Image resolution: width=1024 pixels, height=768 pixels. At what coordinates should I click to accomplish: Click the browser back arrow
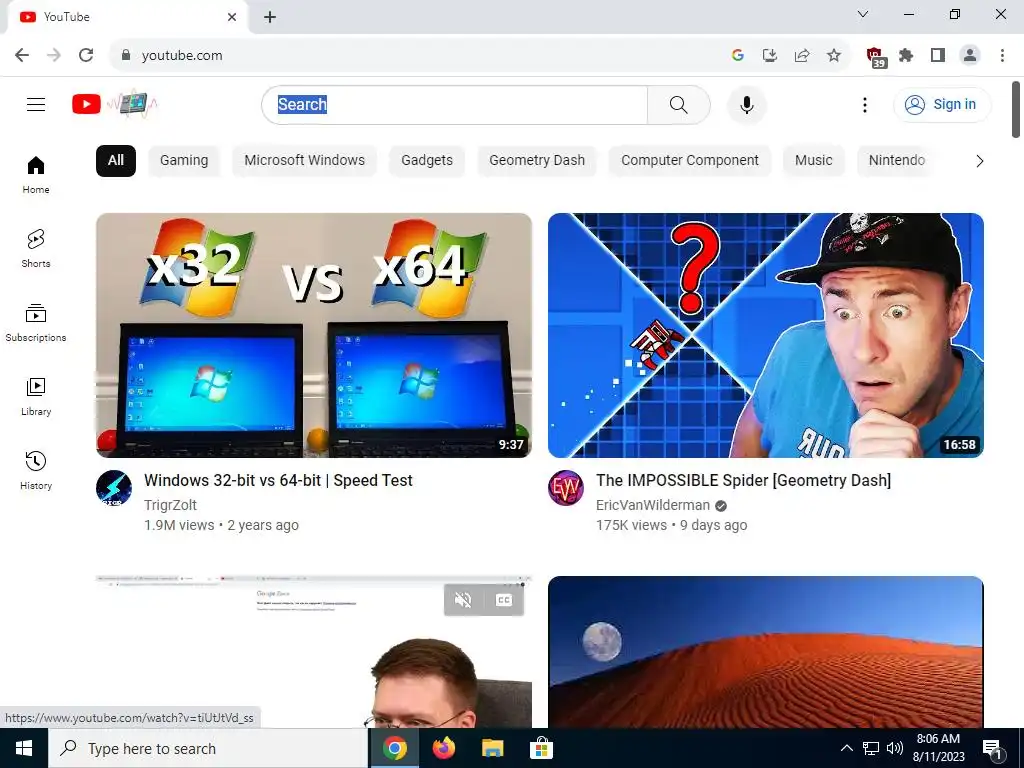point(22,55)
